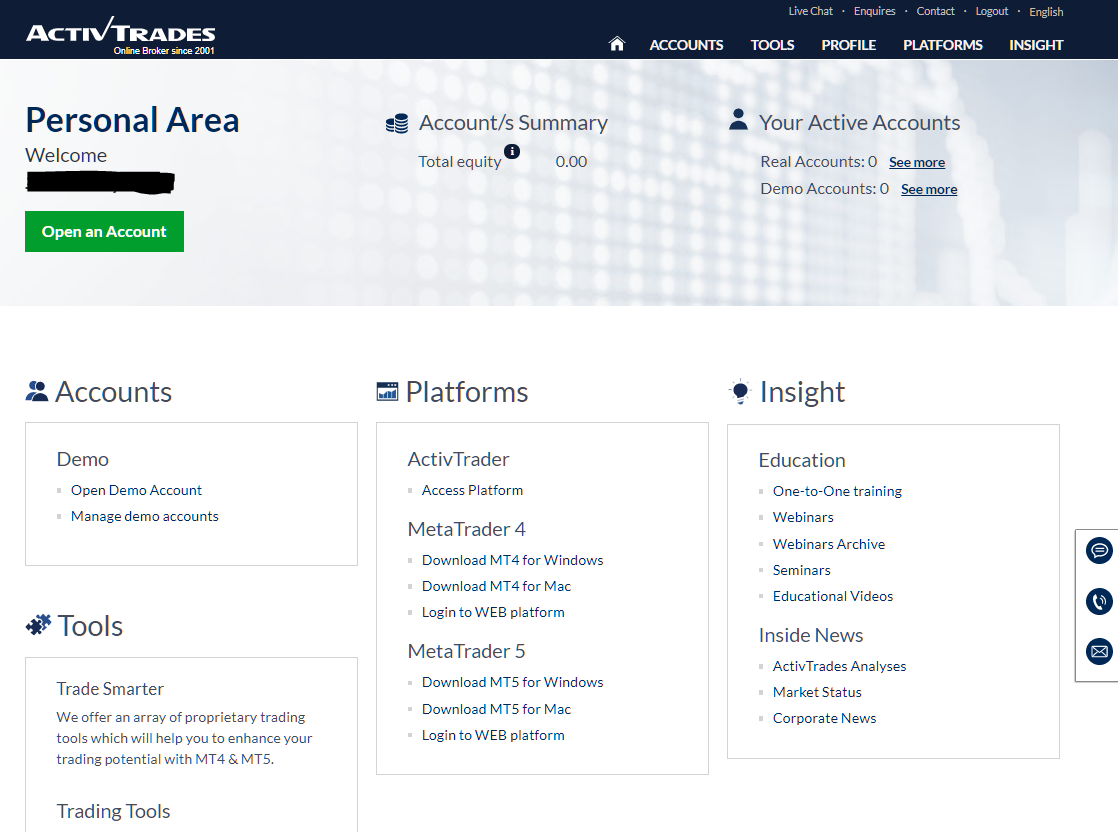Click the puzzle pieces icon next to Tools

point(39,625)
